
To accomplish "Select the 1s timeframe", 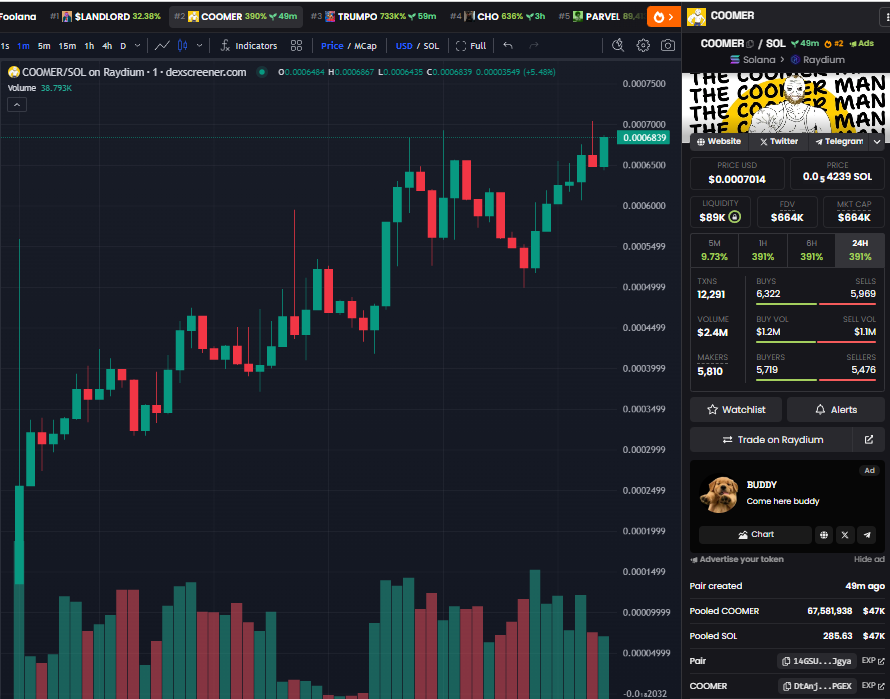I will (x=5, y=46).
